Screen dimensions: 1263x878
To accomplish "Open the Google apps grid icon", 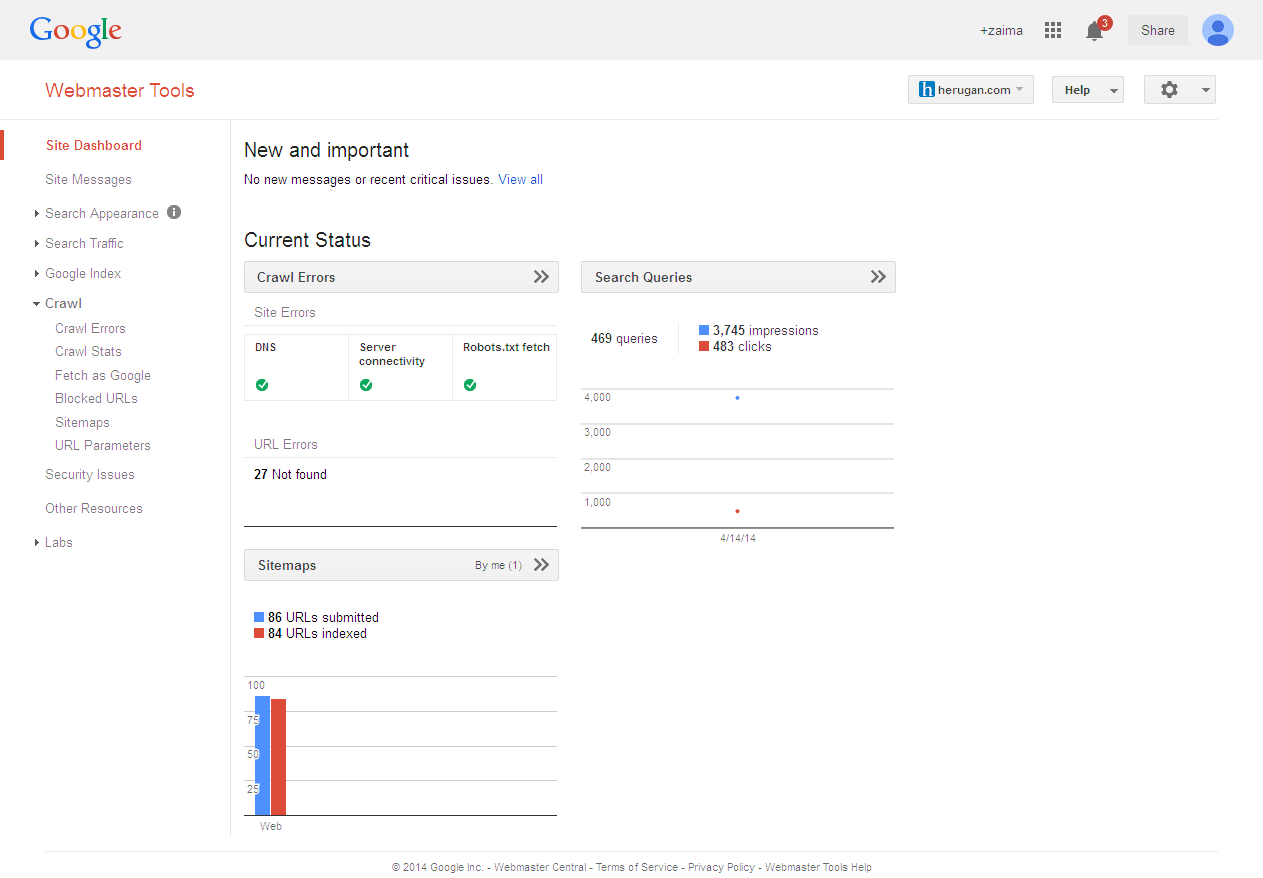I will (1052, 30).
